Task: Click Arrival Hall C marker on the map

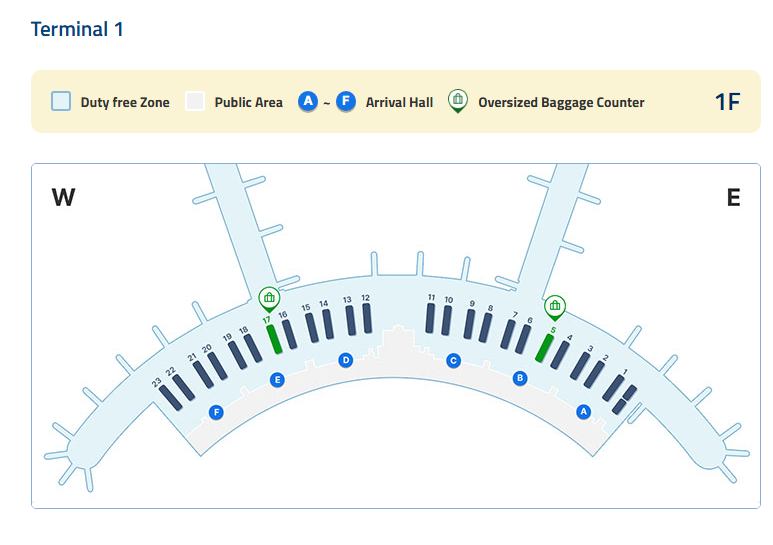Action: [x=453, y=360]
